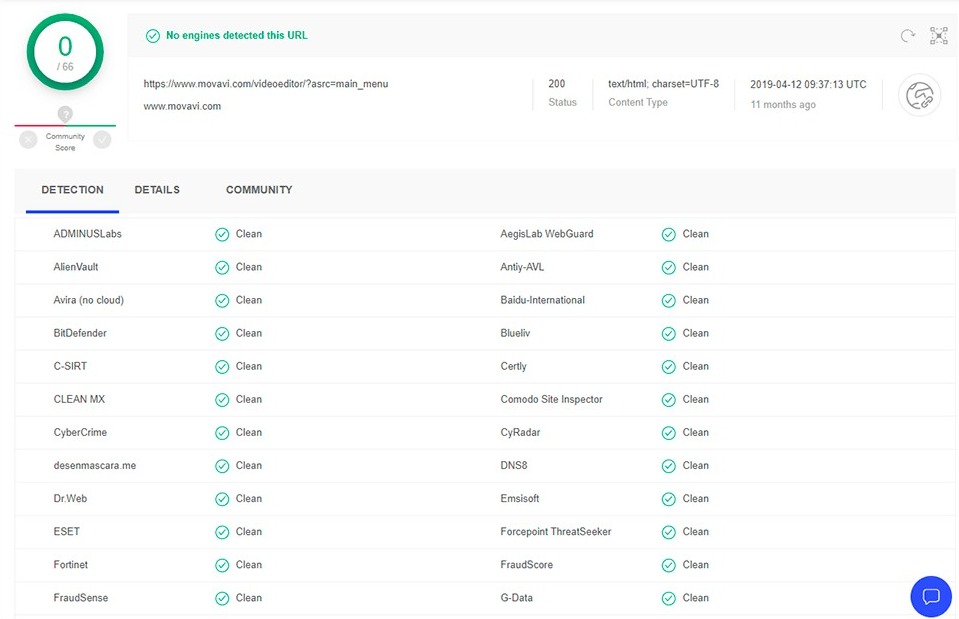Screen dimensions: 959x619
Task: Click the Comodo Site Inspector entry
Action: [551, 399]
